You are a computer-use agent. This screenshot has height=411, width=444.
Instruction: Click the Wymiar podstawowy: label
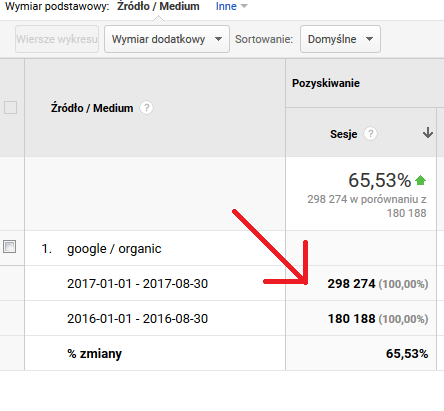[57, 6]
